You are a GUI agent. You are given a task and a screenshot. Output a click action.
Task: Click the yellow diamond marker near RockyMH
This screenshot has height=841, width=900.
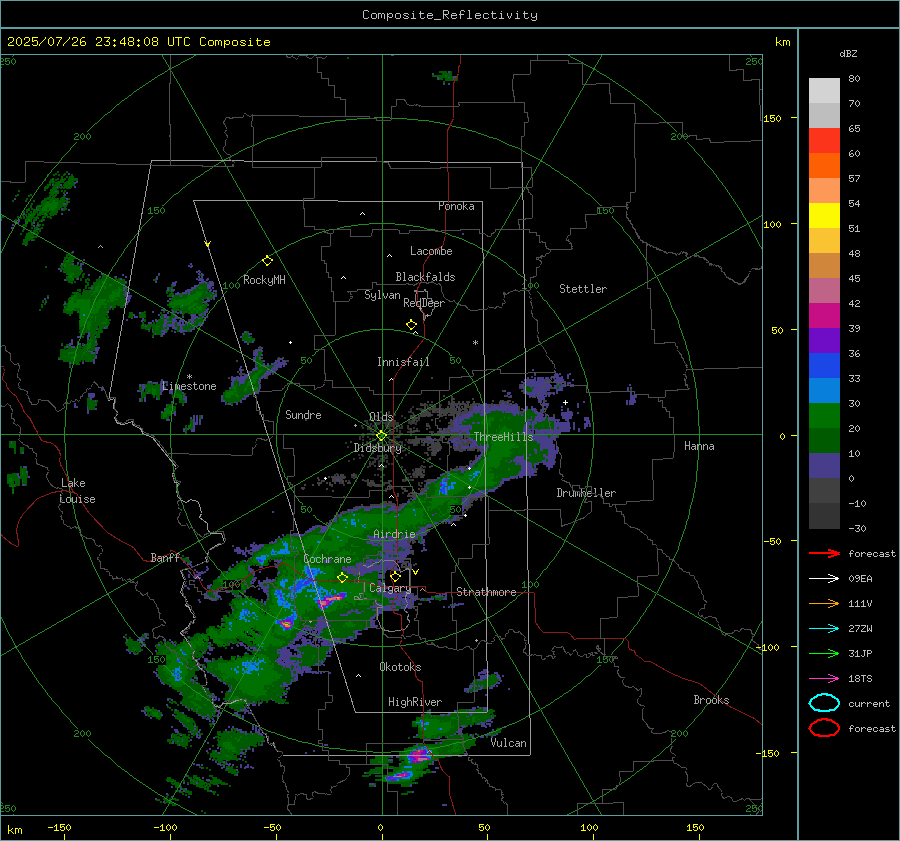pyautogui.click(x=267, y=261)
